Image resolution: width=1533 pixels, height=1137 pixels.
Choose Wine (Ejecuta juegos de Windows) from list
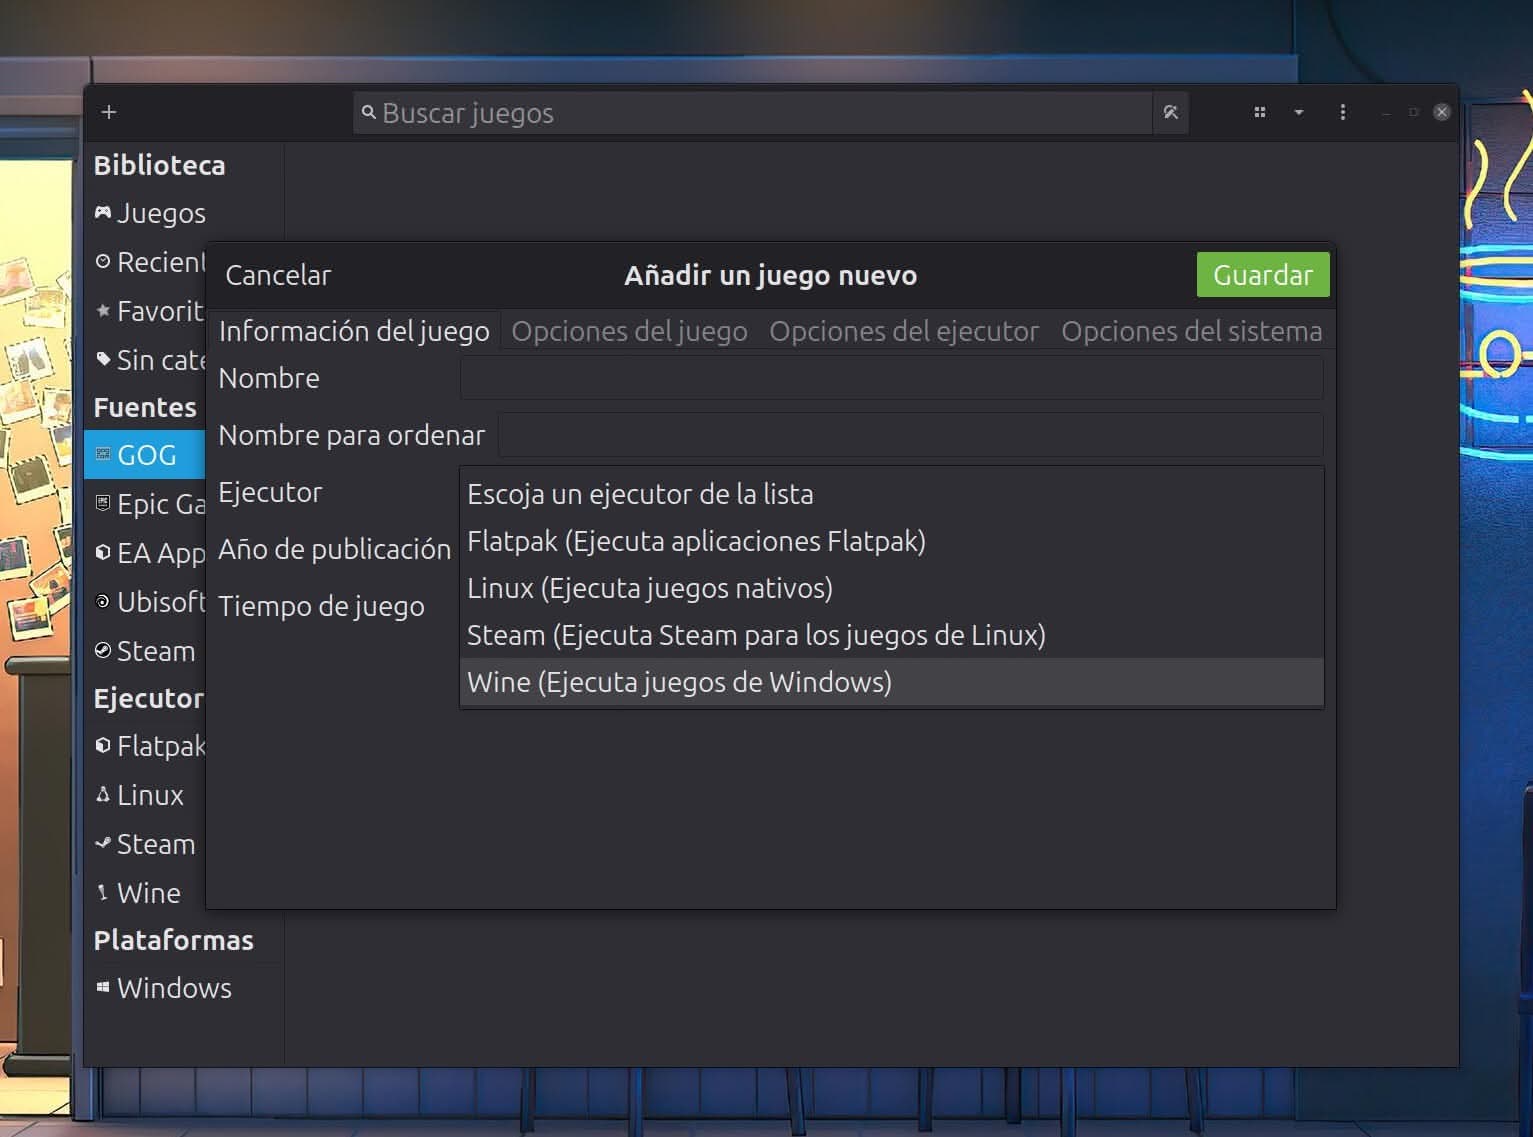point(679,682)
